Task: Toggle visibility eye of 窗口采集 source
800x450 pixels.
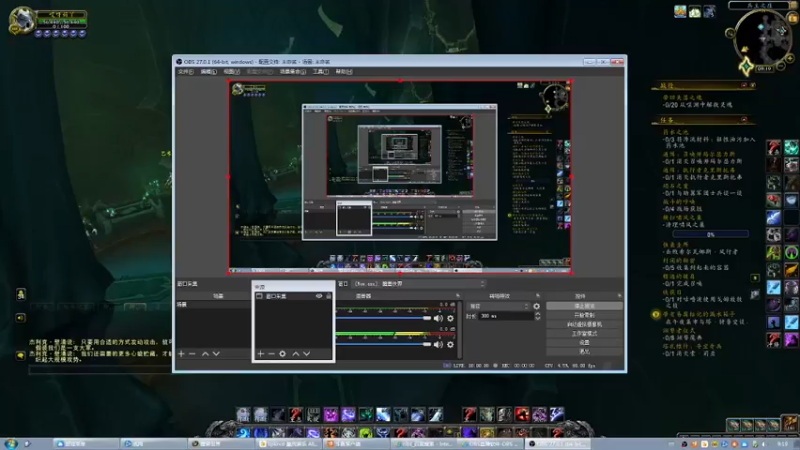Action: [319, 296]
